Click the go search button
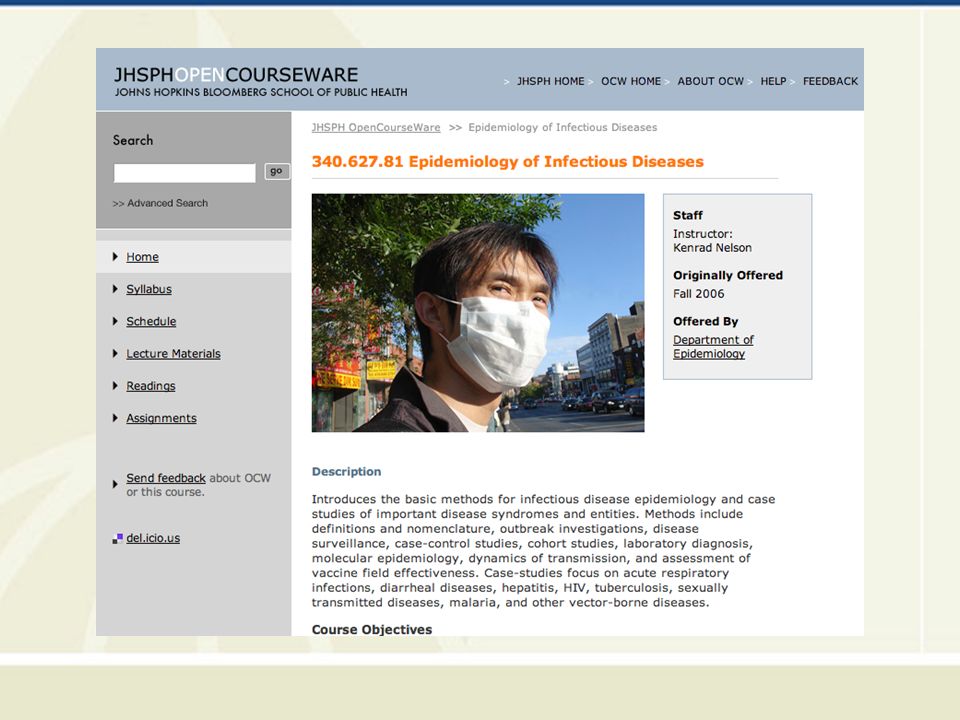Image resolution: width=960 pixels, height=720 pixels. point(276,171)
